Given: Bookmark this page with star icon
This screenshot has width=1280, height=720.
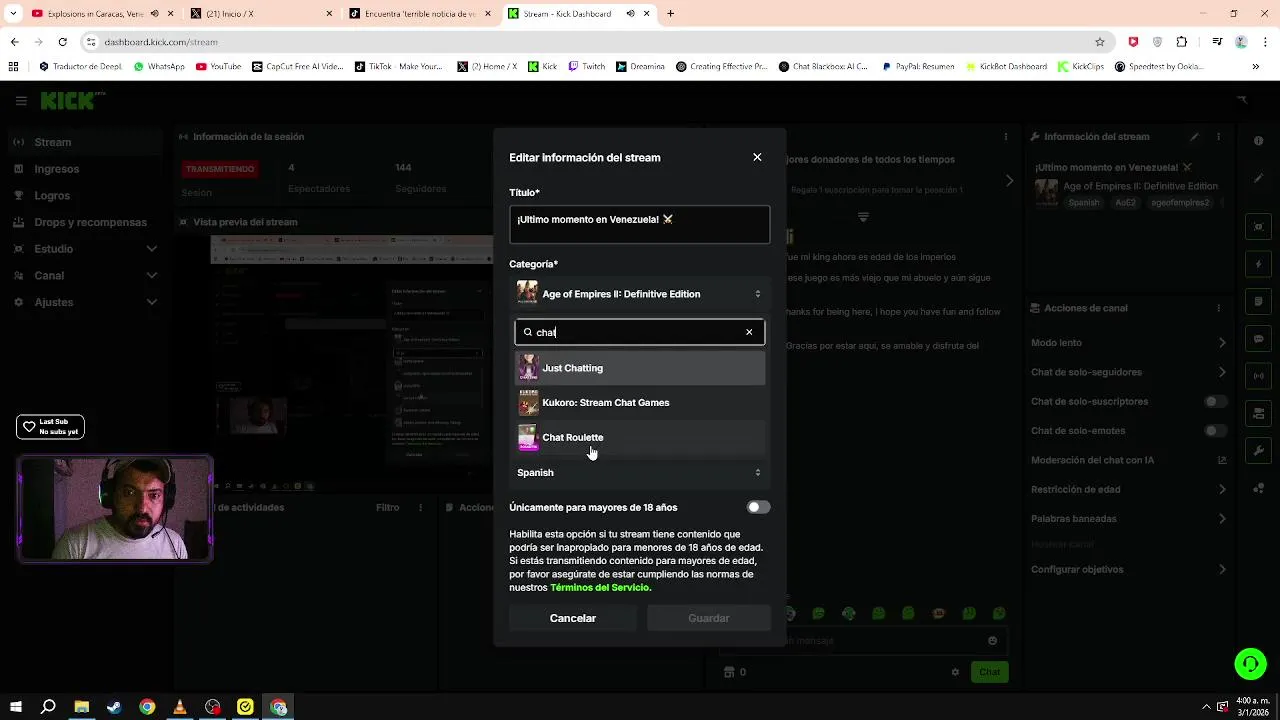Looking at the screenshot, I should [x=1100, y=42].
